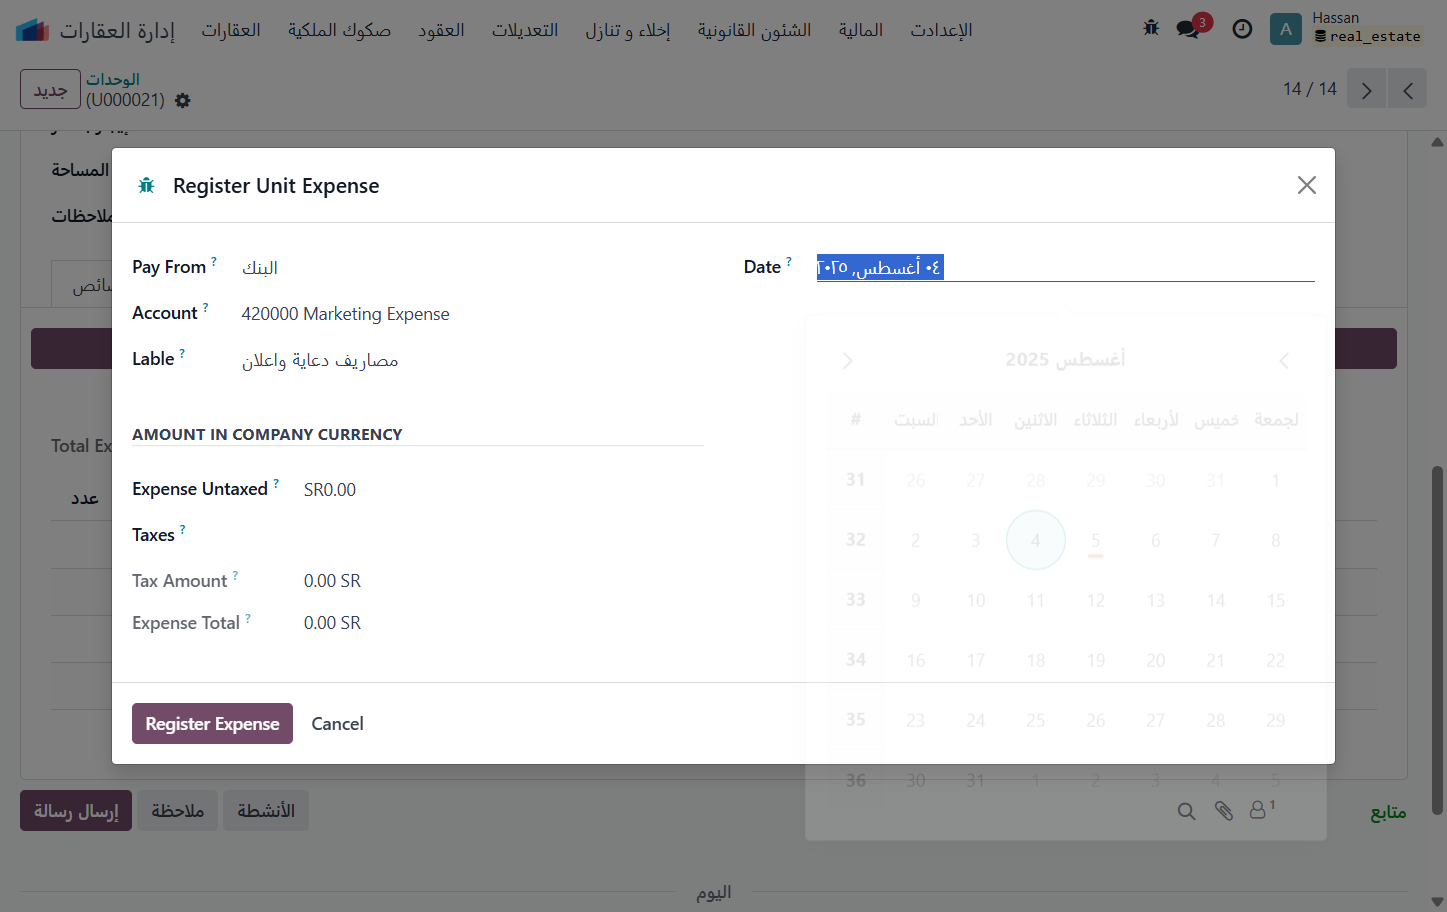This screenshot has height=912, width=1447.
Task: Click the scrollbar up arrow
Action: (x=1437, y=142)
